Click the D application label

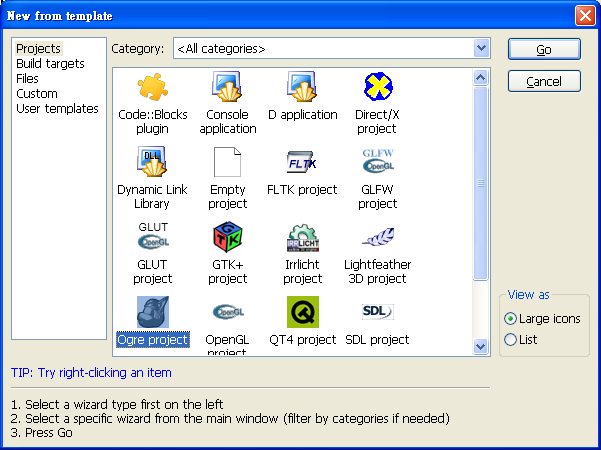pyautogui.click(x=303, y=115)
